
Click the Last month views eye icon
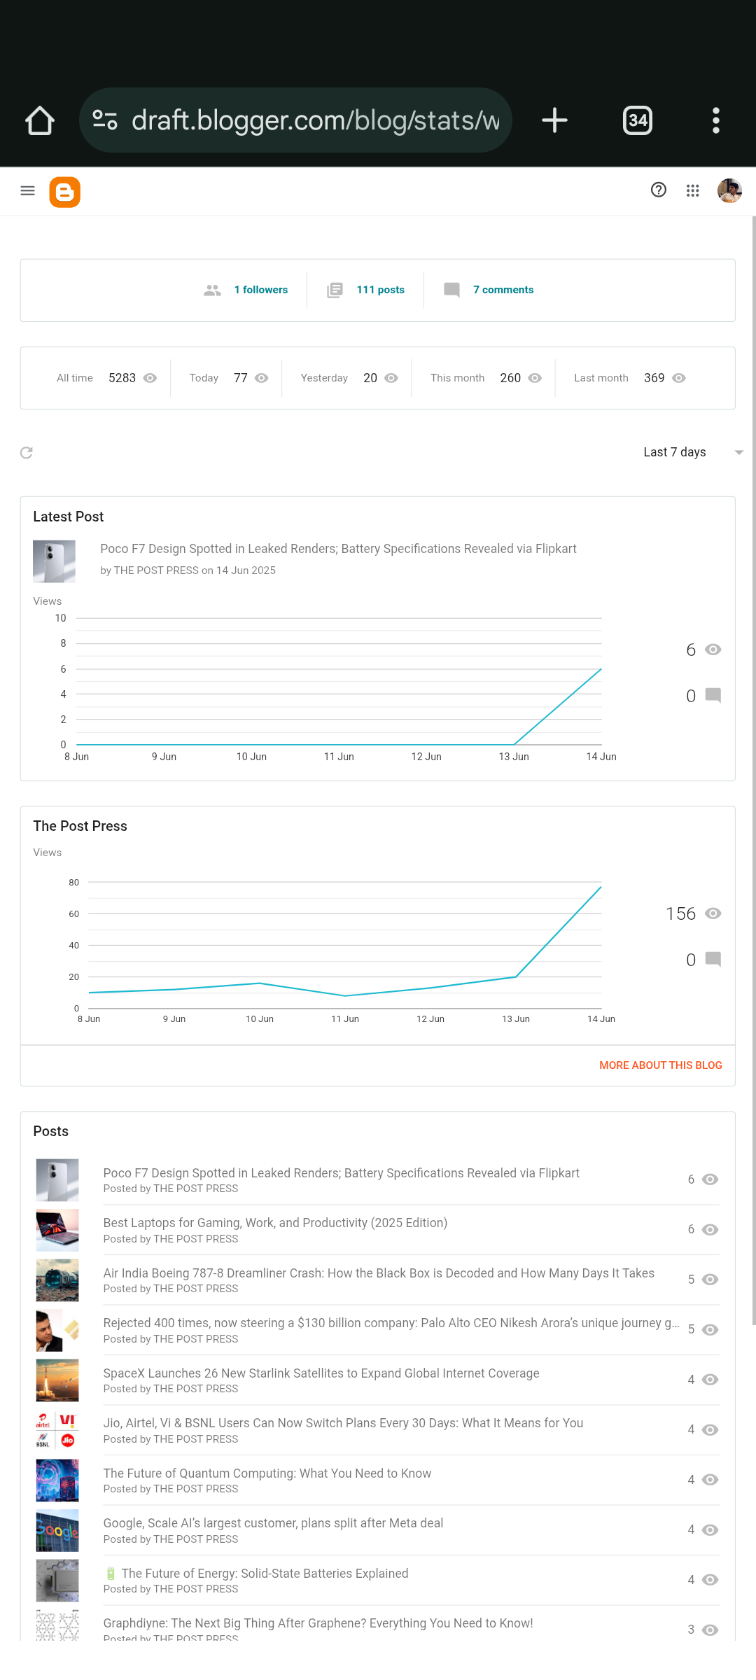pyautogui.click(x=679, y=378)
